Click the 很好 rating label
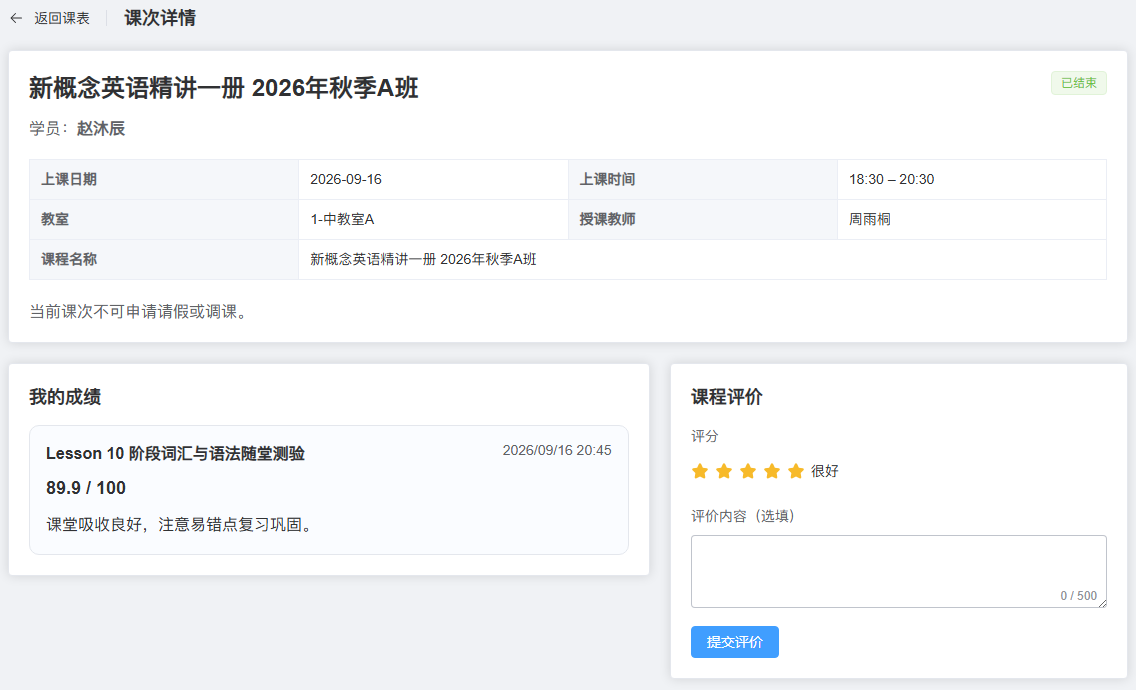Viewport: 1136px width, 690px height. point(824,471)
